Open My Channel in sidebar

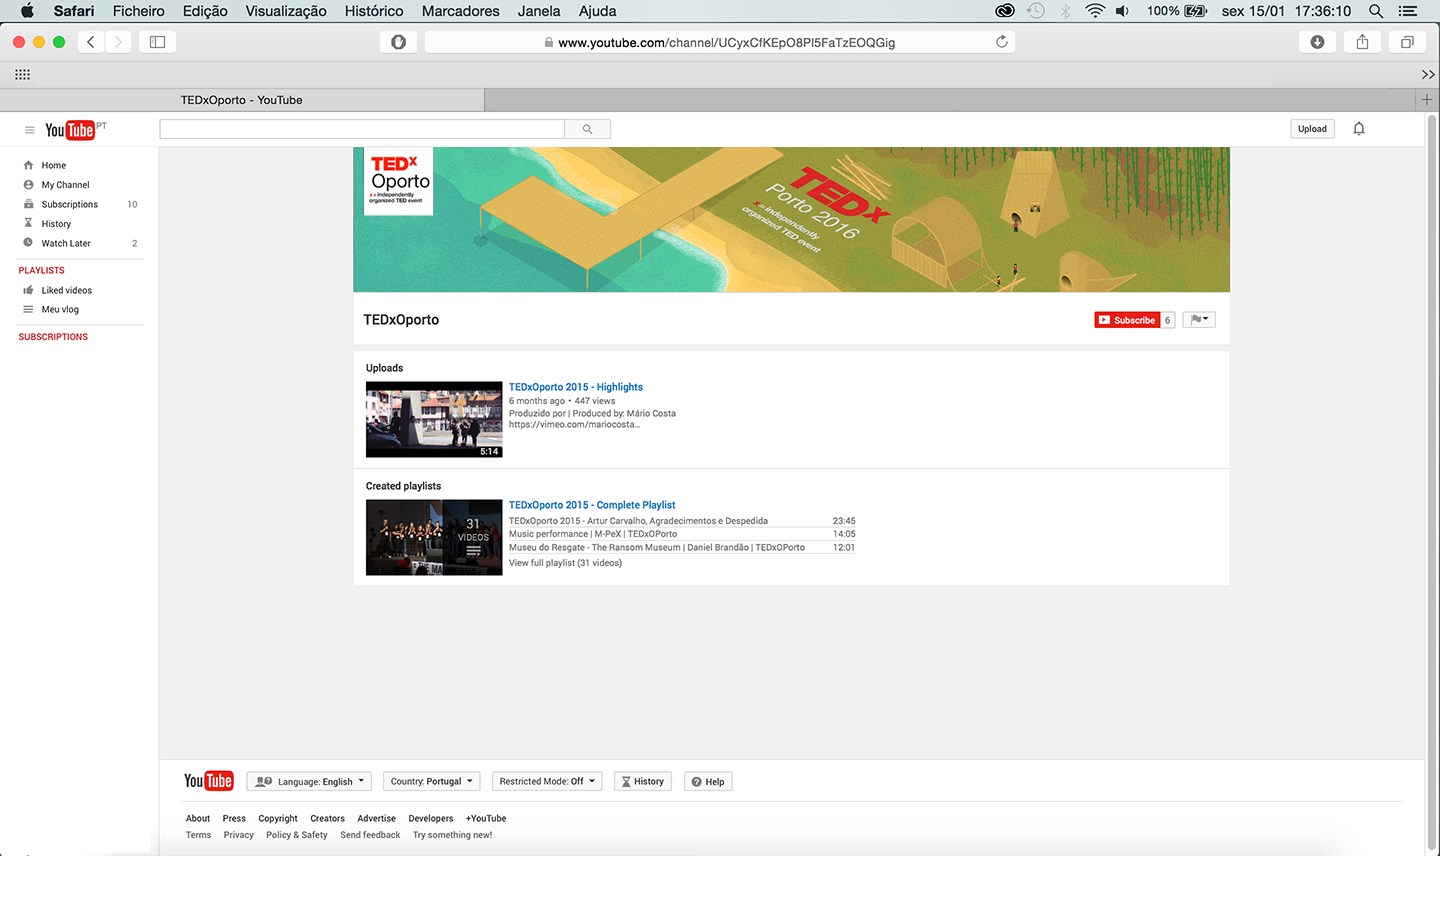[65, 185]
